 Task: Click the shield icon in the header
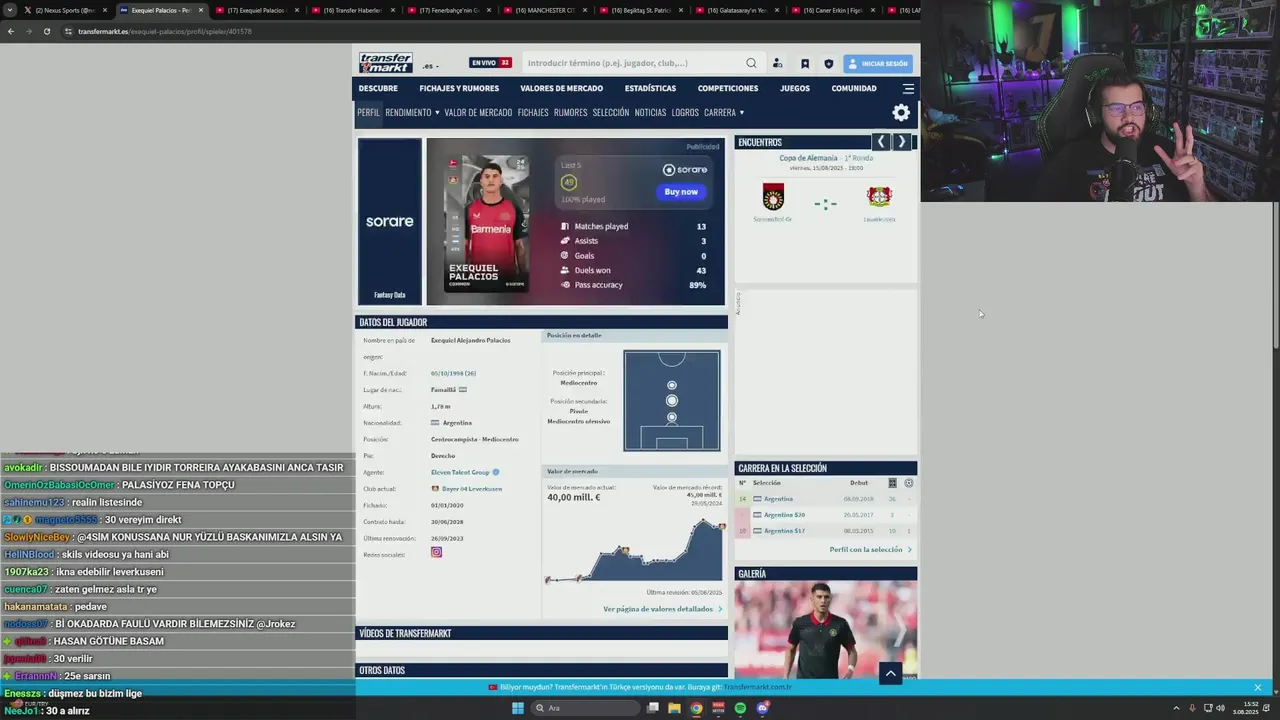coord(828,63)
